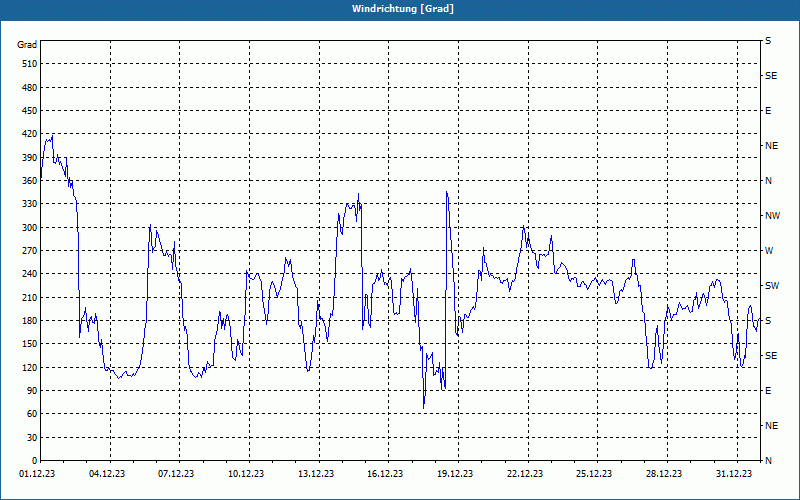Click the 180 degree axis label
Screen dimensions: 800x500
(x=29, y=321)
